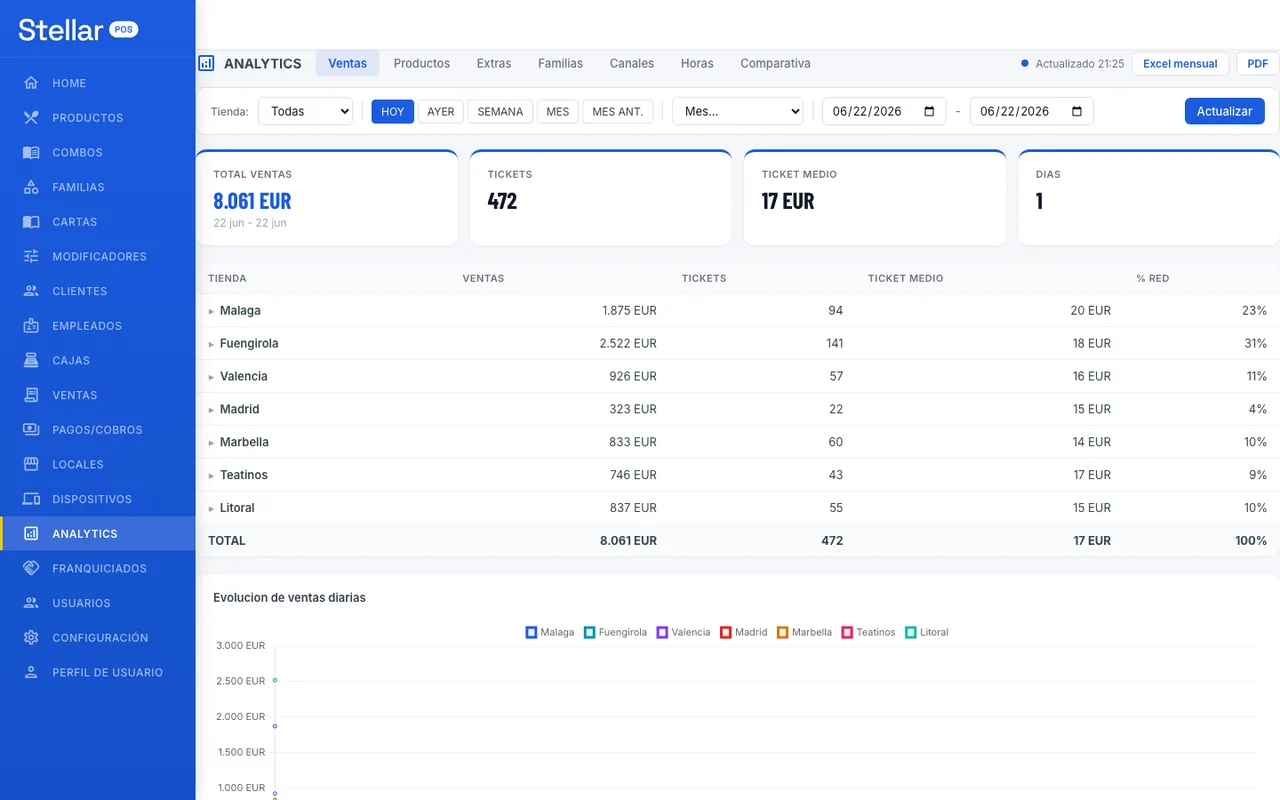Expand the Madrid store row
This screenshot has width=1280, height=800.
(x=211, y=410)
